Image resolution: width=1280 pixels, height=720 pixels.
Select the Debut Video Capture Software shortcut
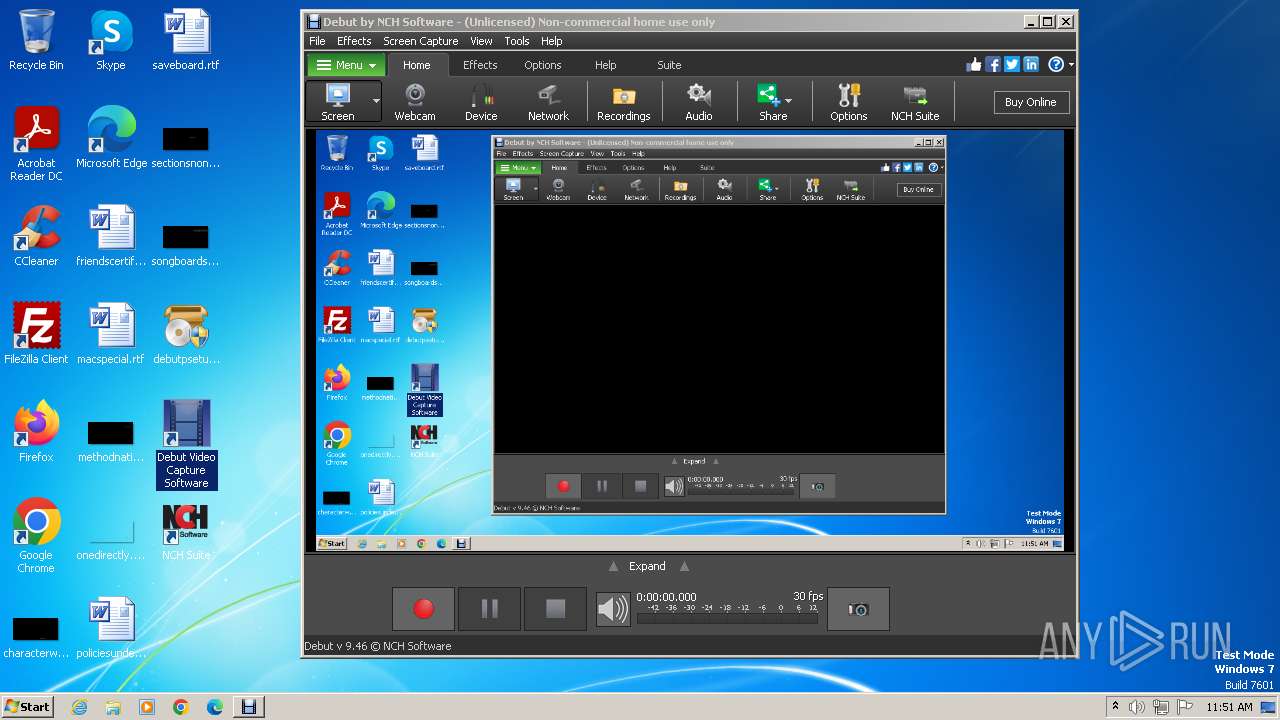coord(186,444)
